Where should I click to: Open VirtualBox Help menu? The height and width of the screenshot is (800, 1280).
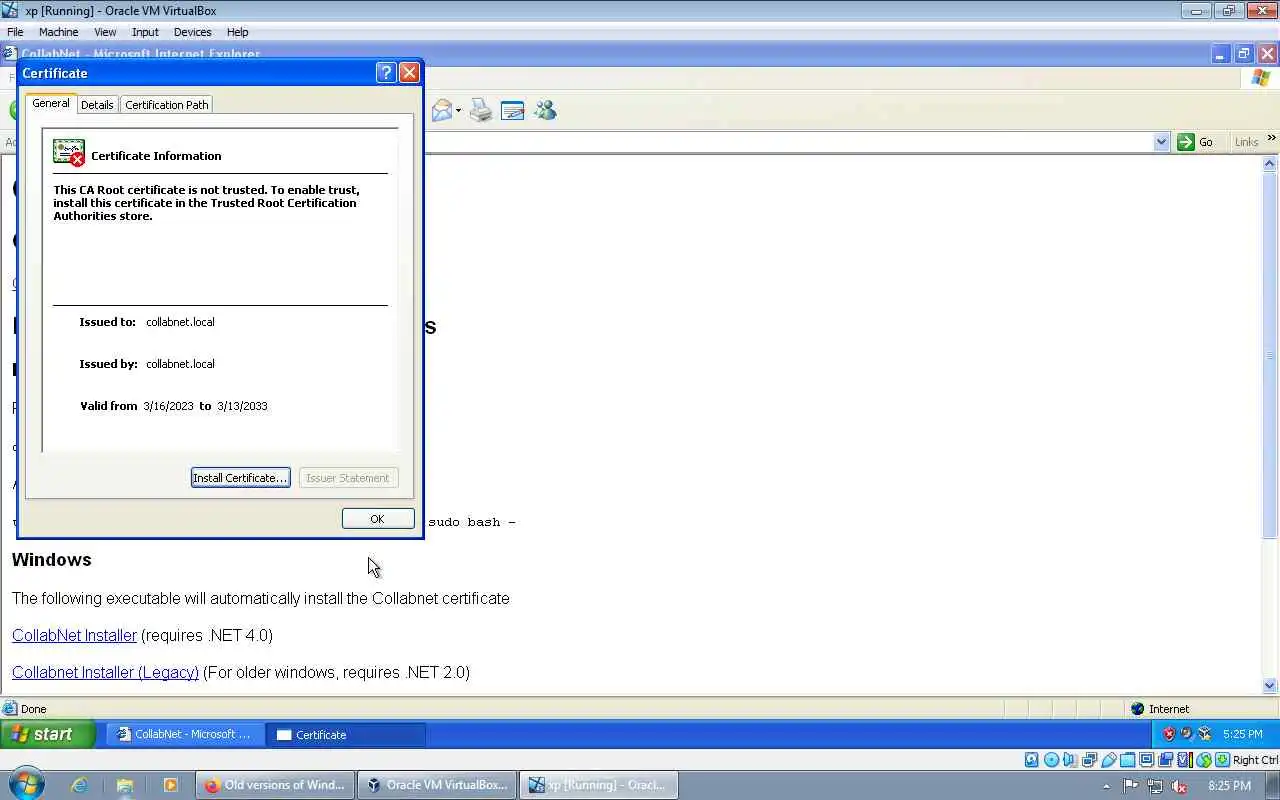pos(237,32)
